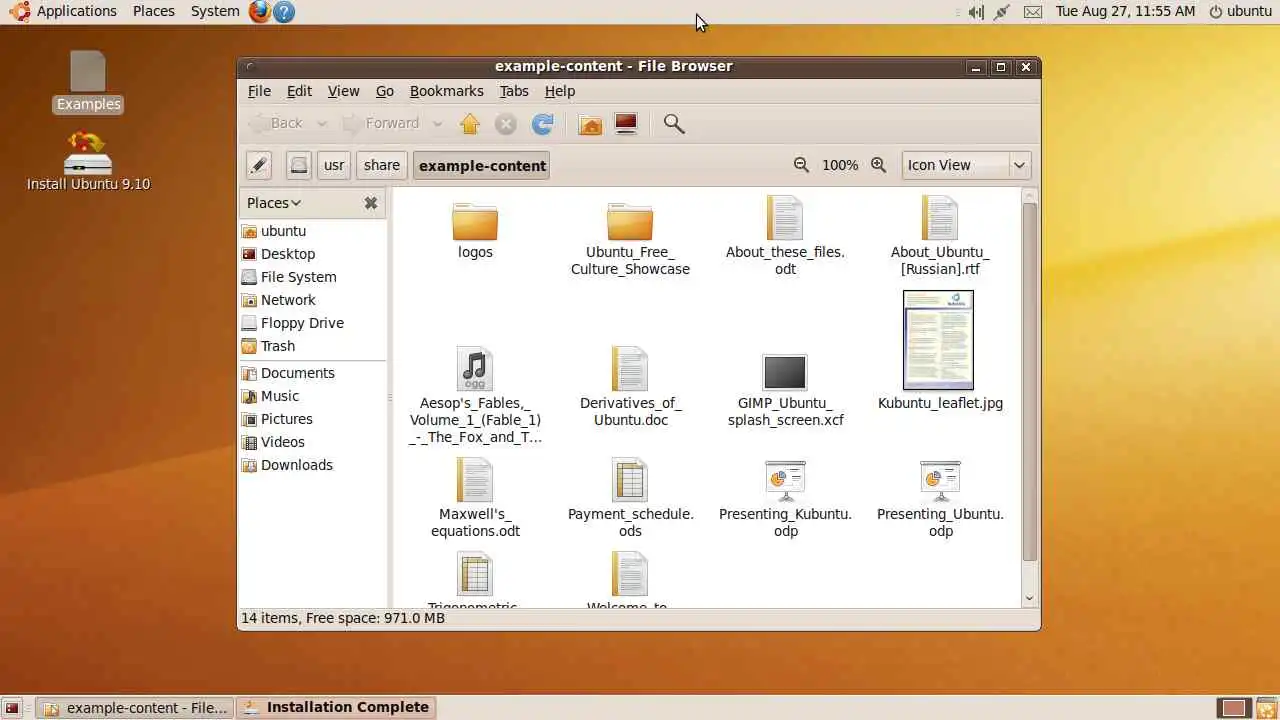This screenshot has width=1280, height=720.
Task: Select Maxwell's_equations.odt file icon
Action: pos(475,480)
